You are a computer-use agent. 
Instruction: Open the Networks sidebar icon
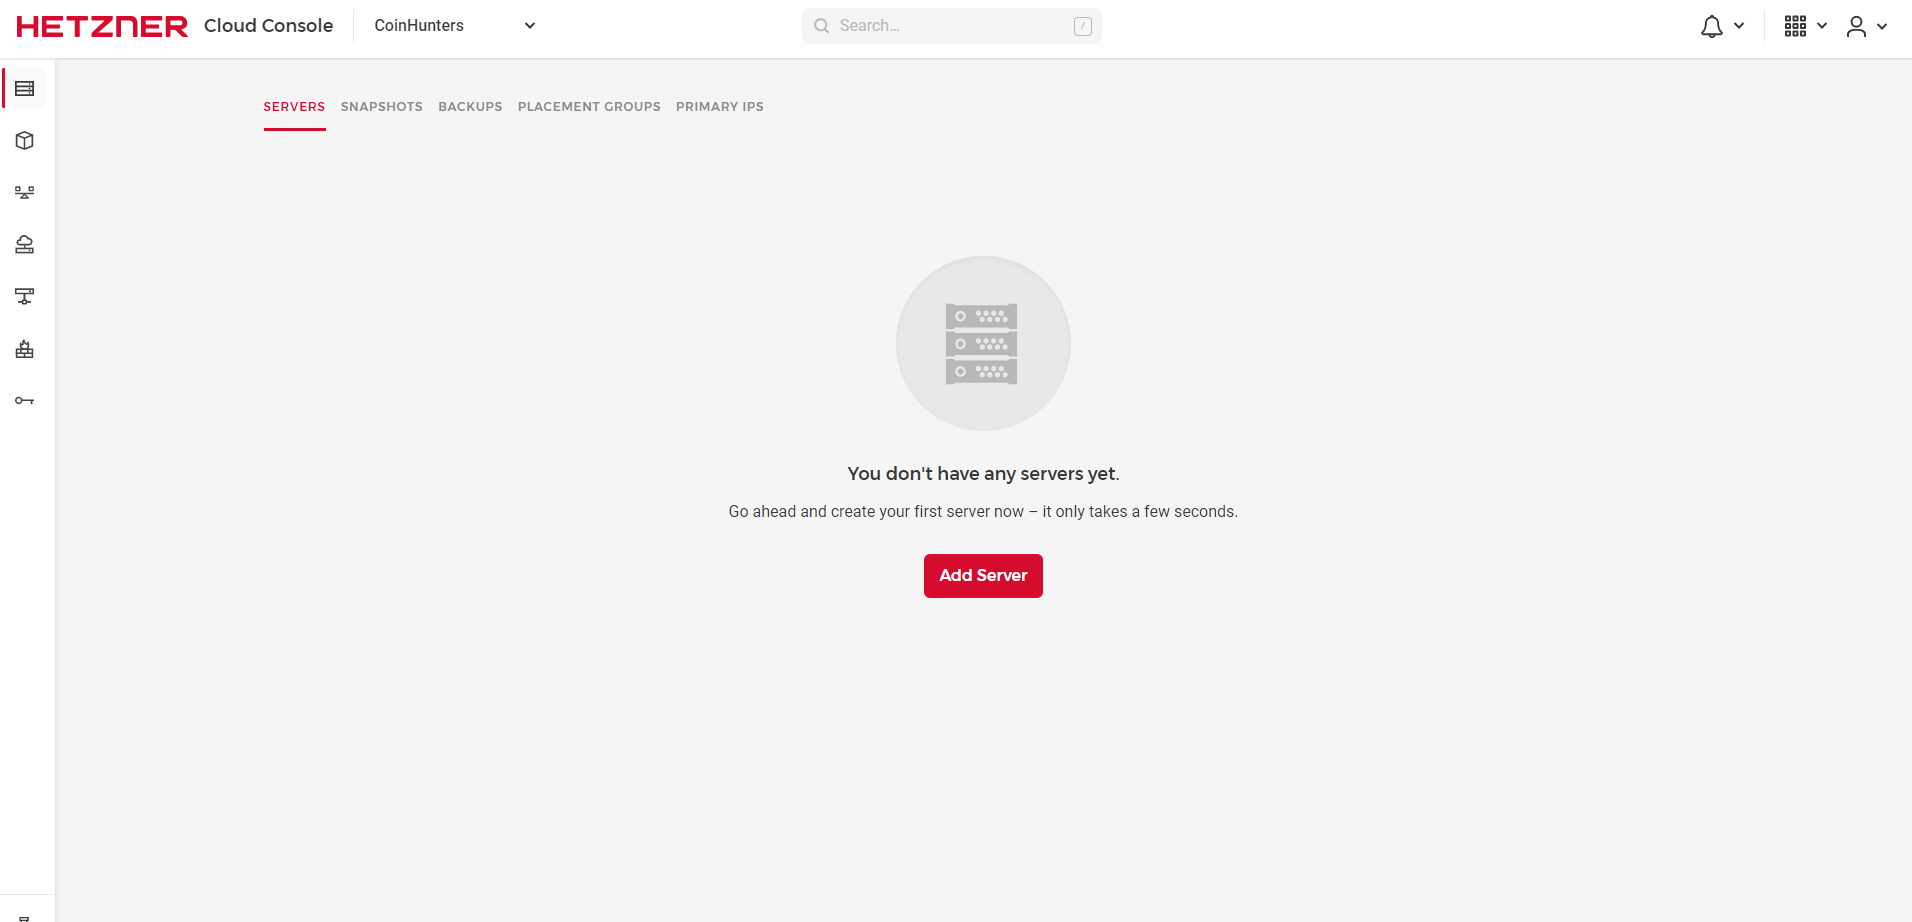[25, 297]
